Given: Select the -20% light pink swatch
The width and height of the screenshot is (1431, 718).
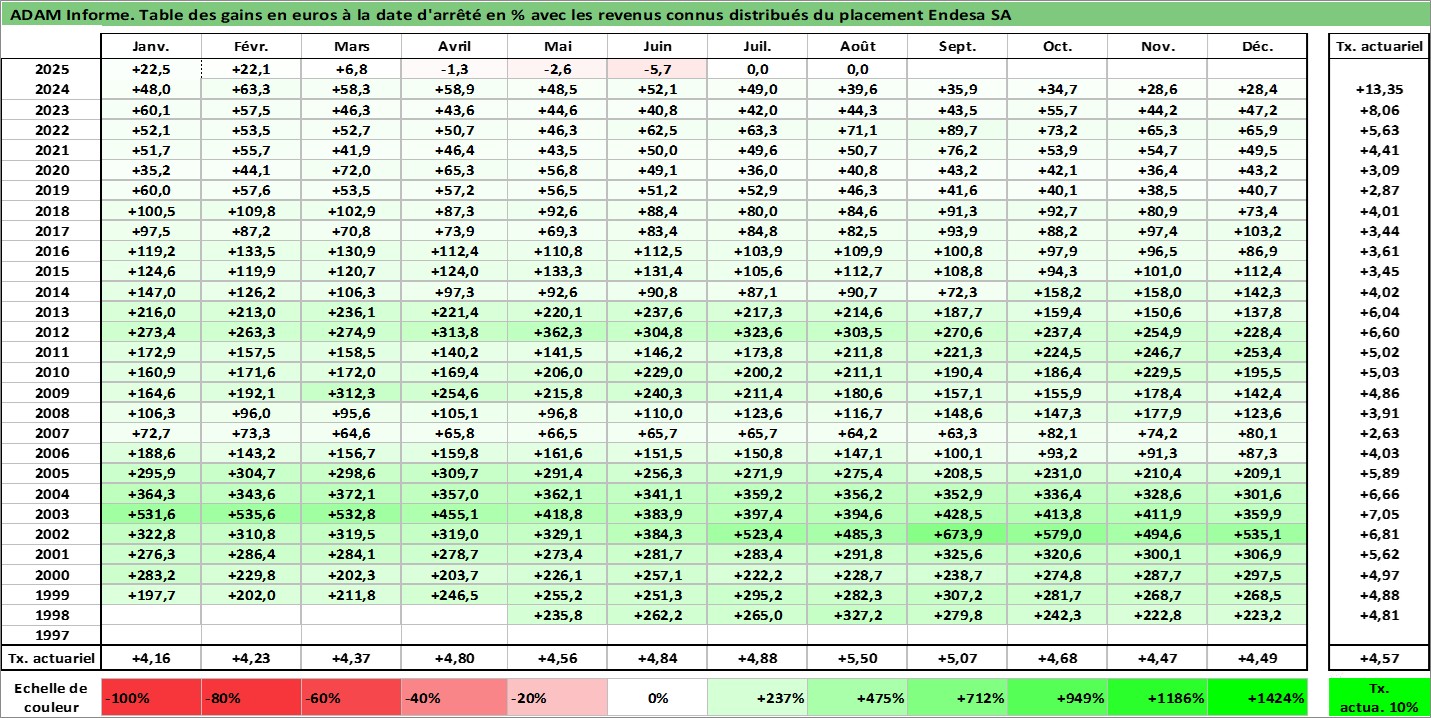Looking at the screenshot, I should 557,698.
